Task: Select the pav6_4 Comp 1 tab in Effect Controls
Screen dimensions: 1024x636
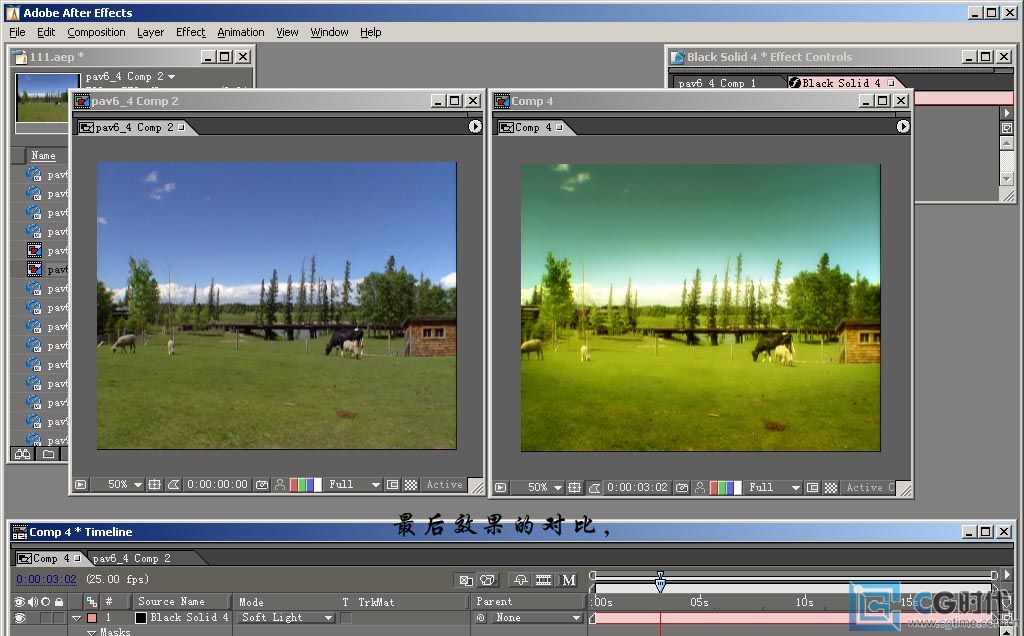Action: point(717,83)
